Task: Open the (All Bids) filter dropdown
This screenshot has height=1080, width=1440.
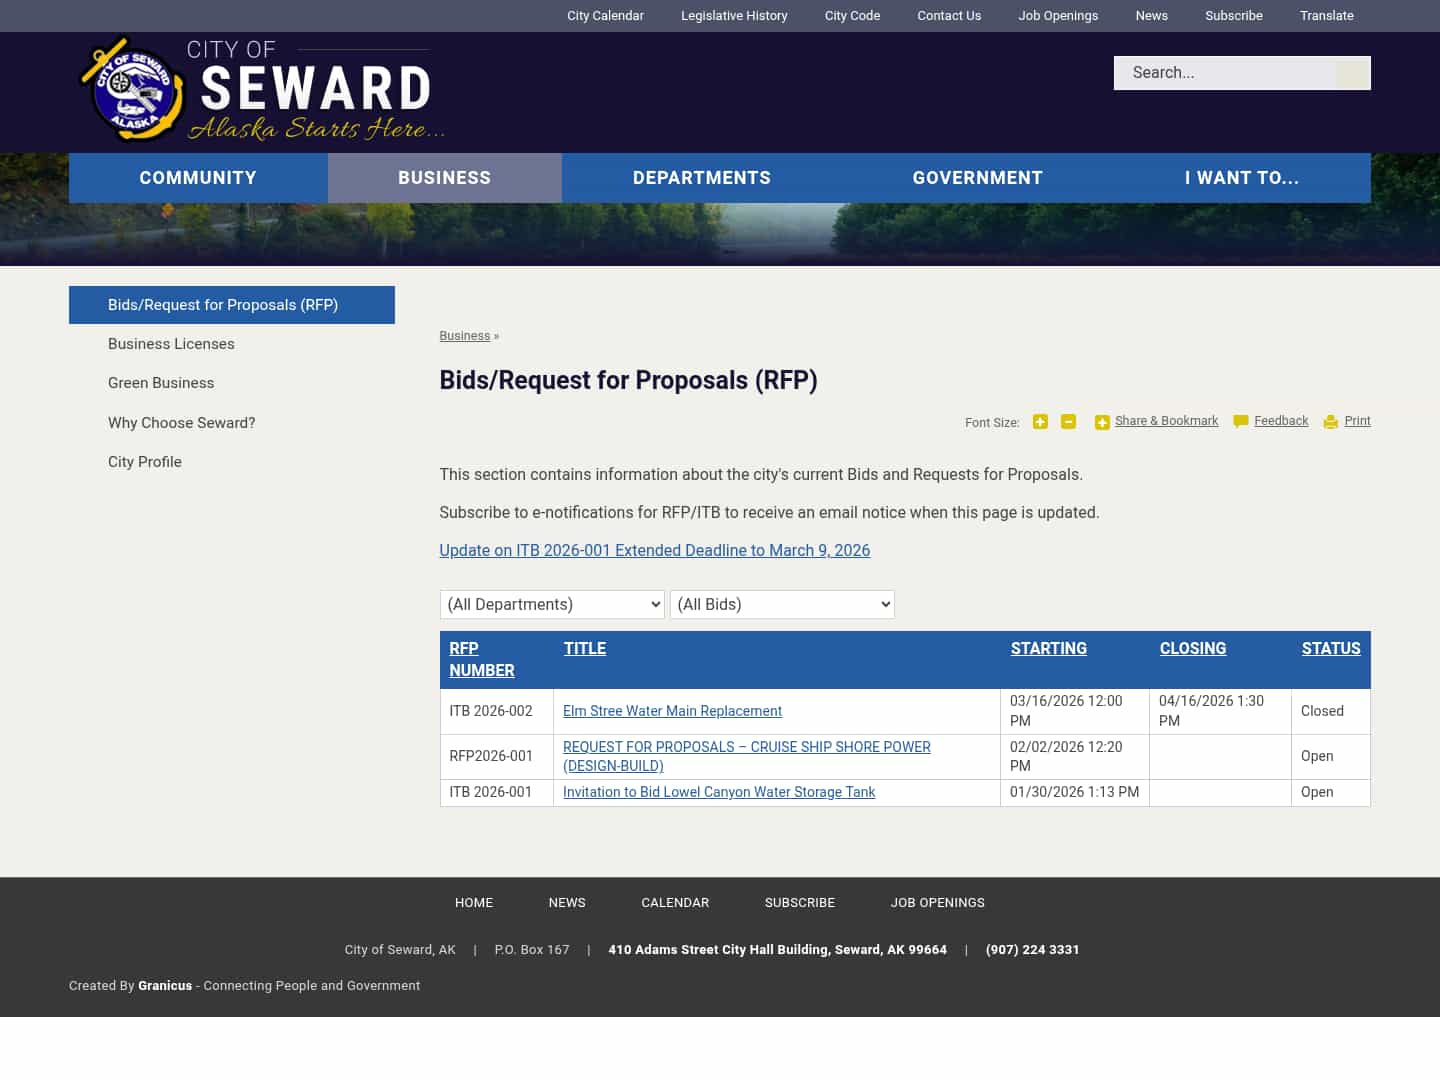Action: (x=782, y=604)
